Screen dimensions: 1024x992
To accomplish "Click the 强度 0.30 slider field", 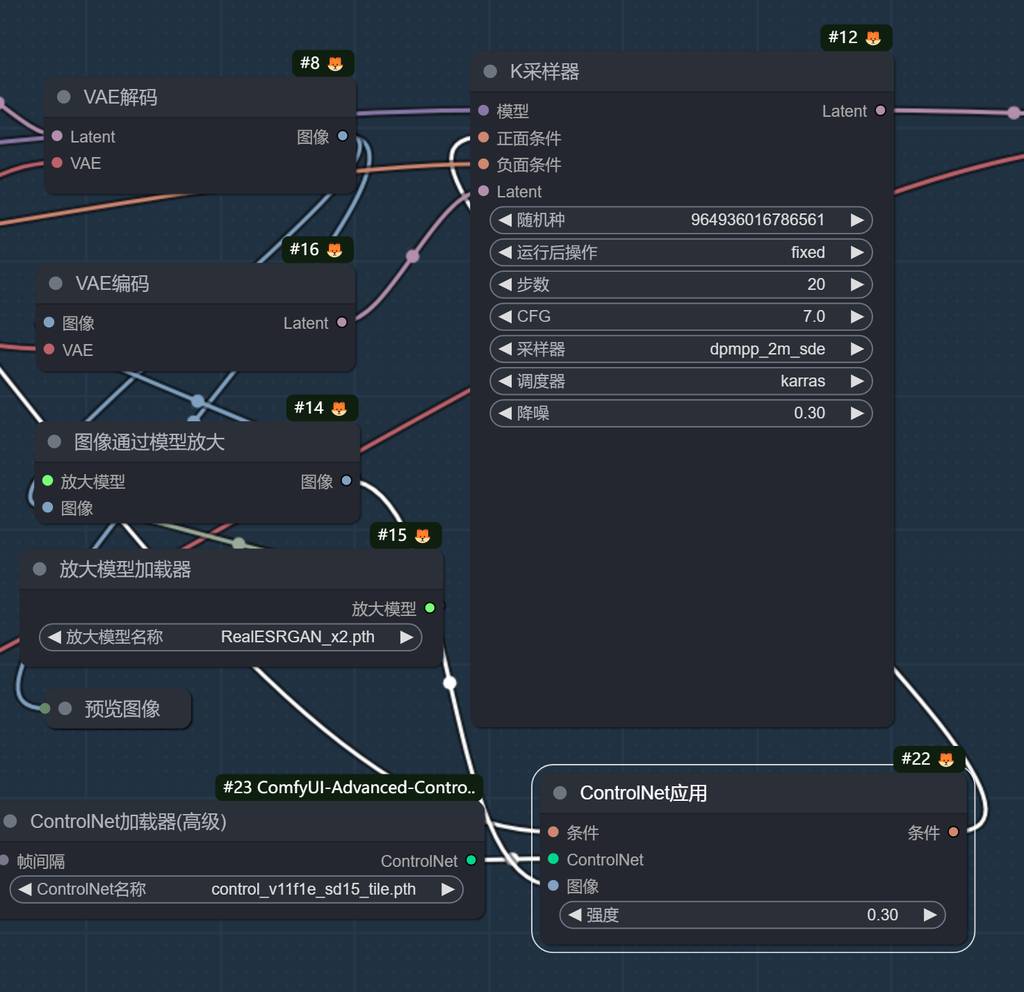I will tap(751, 915).
